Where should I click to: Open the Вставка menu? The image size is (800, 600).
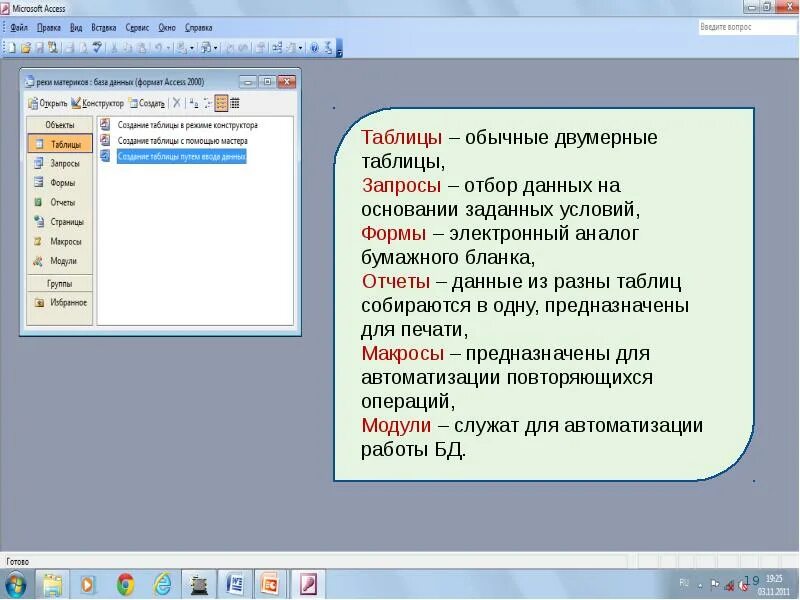[x=104, y=28]
